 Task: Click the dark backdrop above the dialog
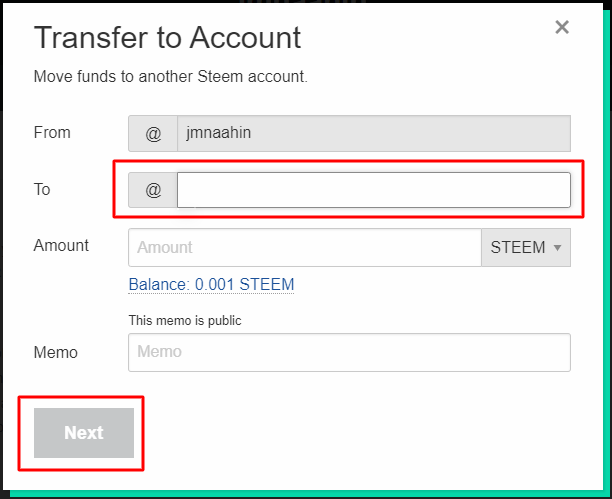pyautogui.click(x=300, y=3)
